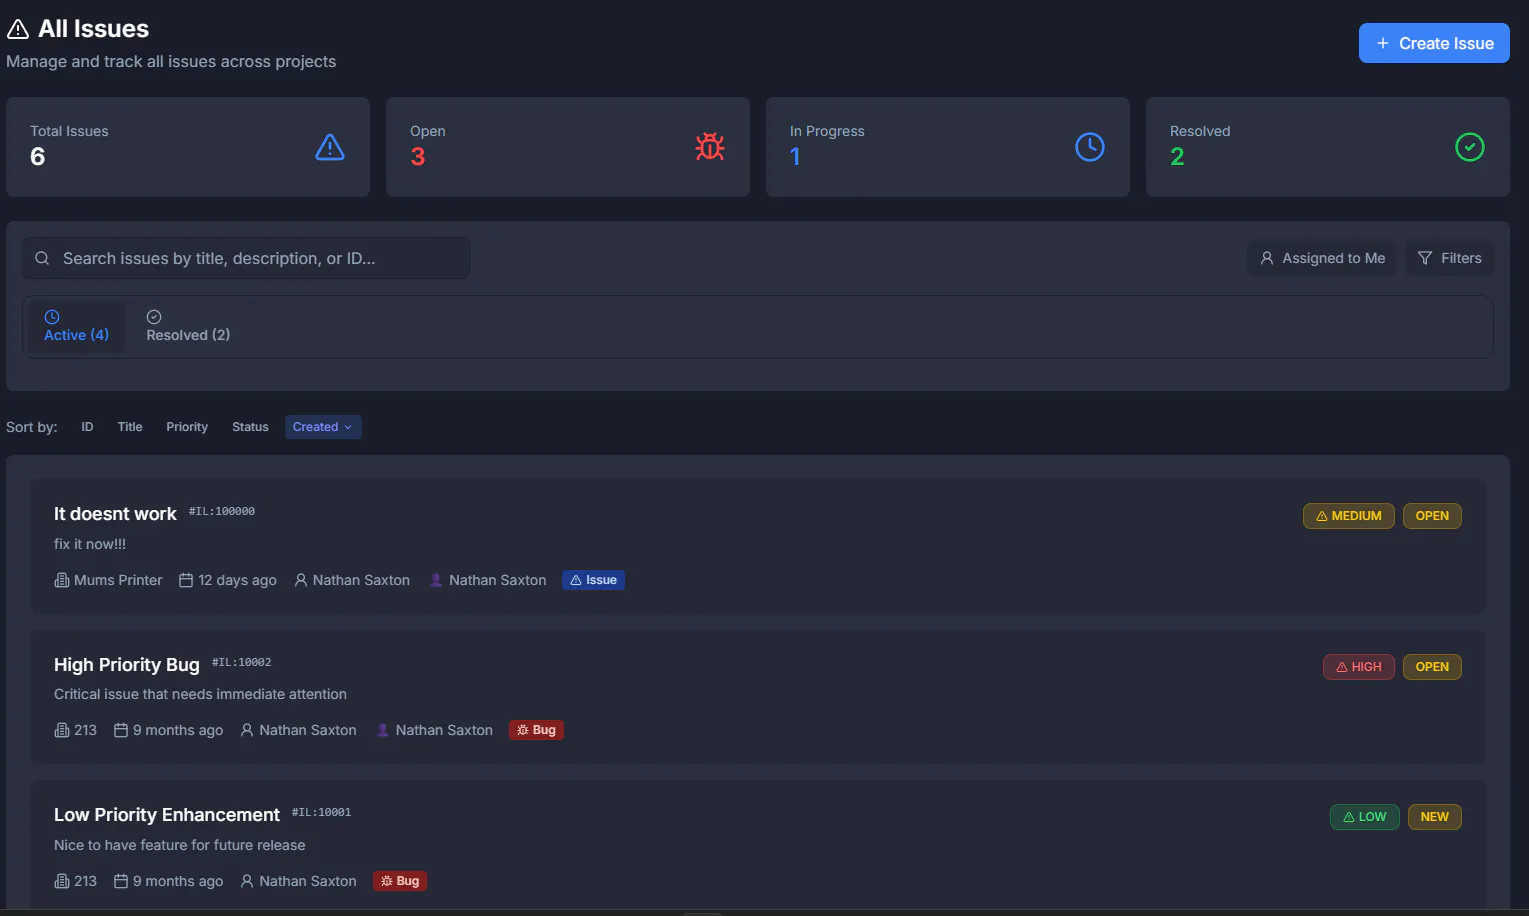Select the In Progress stat card

pyautogui.click(x=948, y=147)
